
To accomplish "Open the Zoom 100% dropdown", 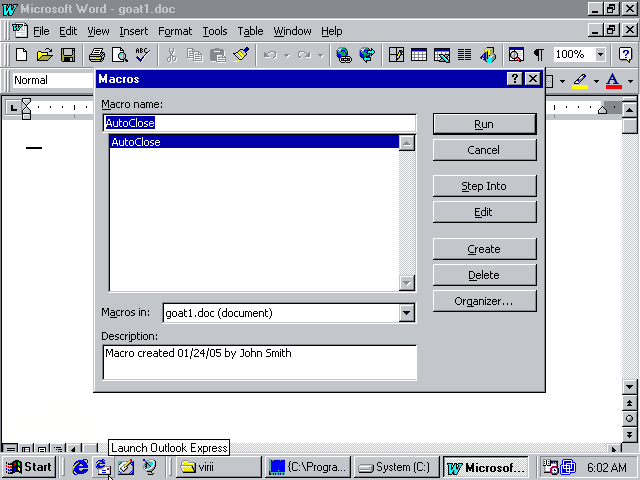I will pos(600,54).
